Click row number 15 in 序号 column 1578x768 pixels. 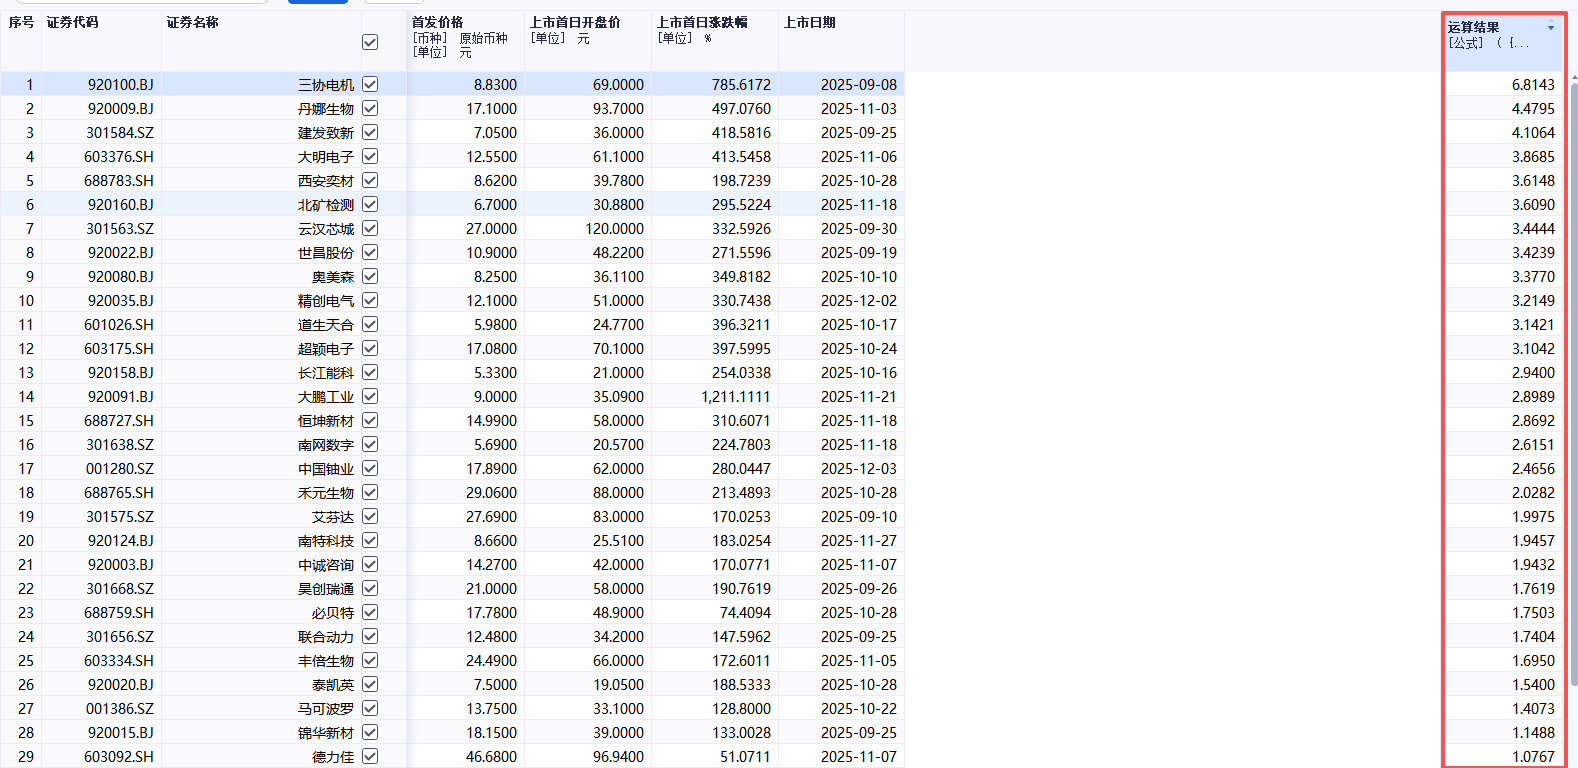(26, 421)
